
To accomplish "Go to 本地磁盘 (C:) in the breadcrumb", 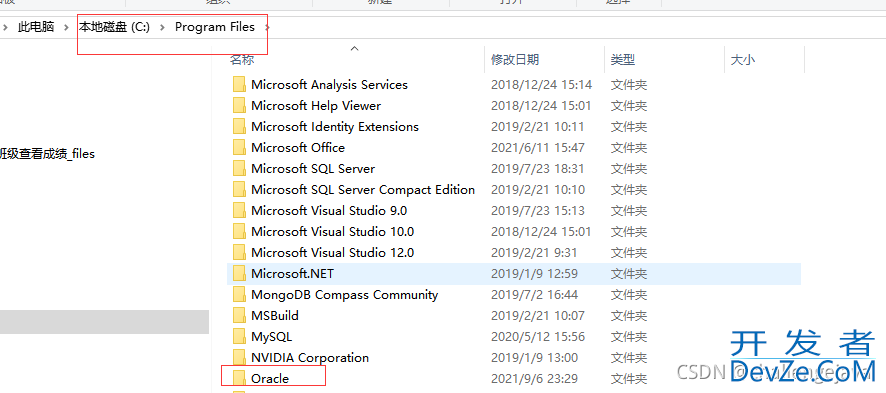I will point(114,27).
